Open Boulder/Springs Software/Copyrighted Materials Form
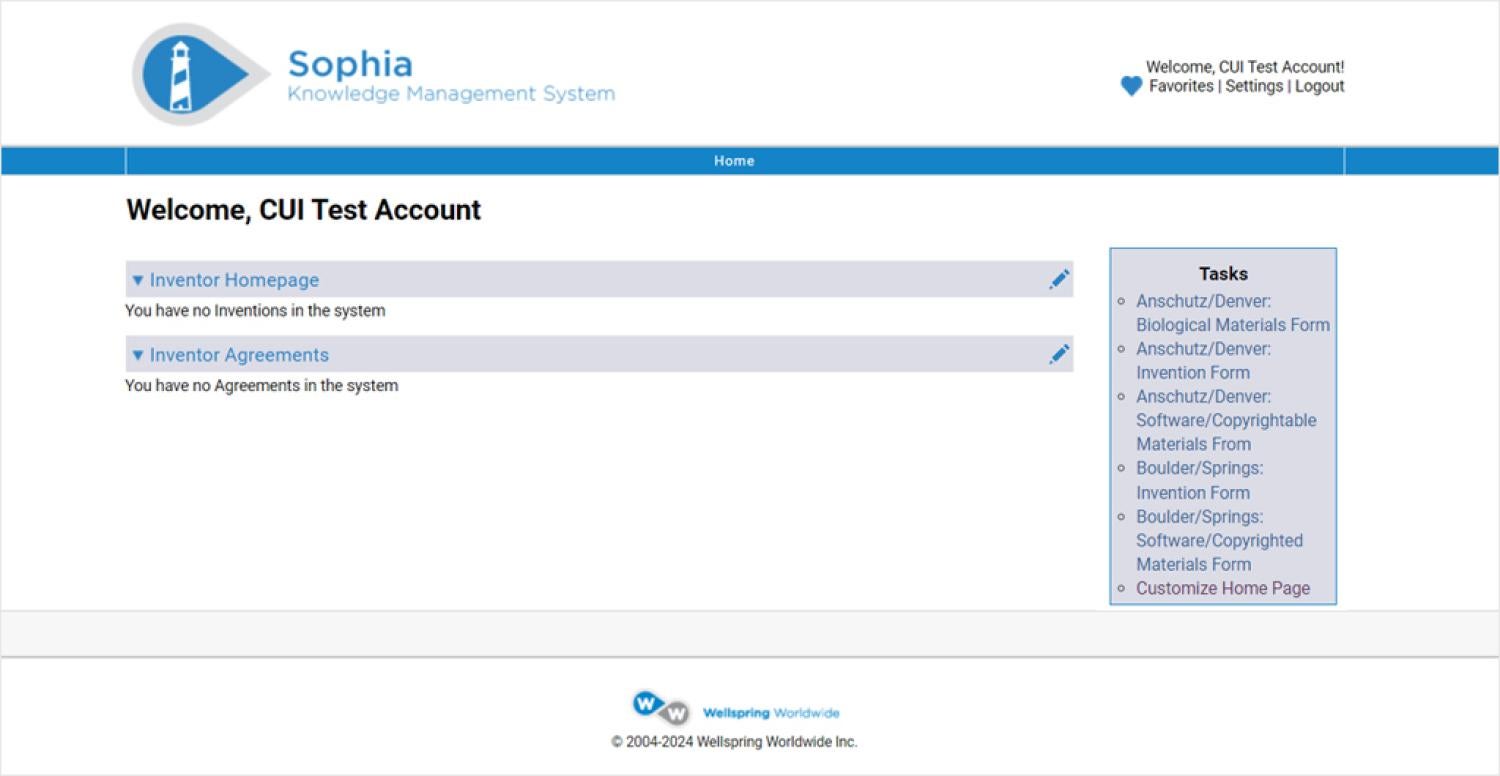 (x=1220, y=540)
